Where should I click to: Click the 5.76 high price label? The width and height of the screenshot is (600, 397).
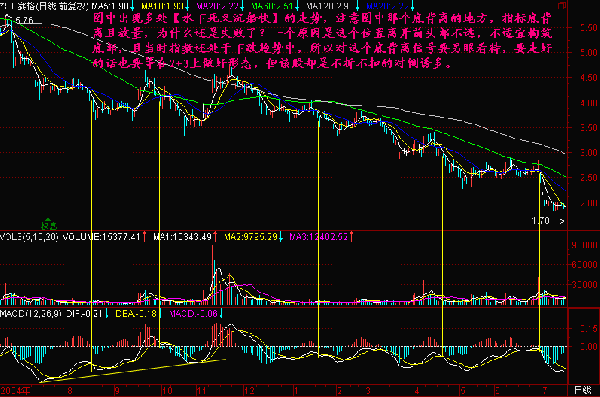[x=24, y=20]
